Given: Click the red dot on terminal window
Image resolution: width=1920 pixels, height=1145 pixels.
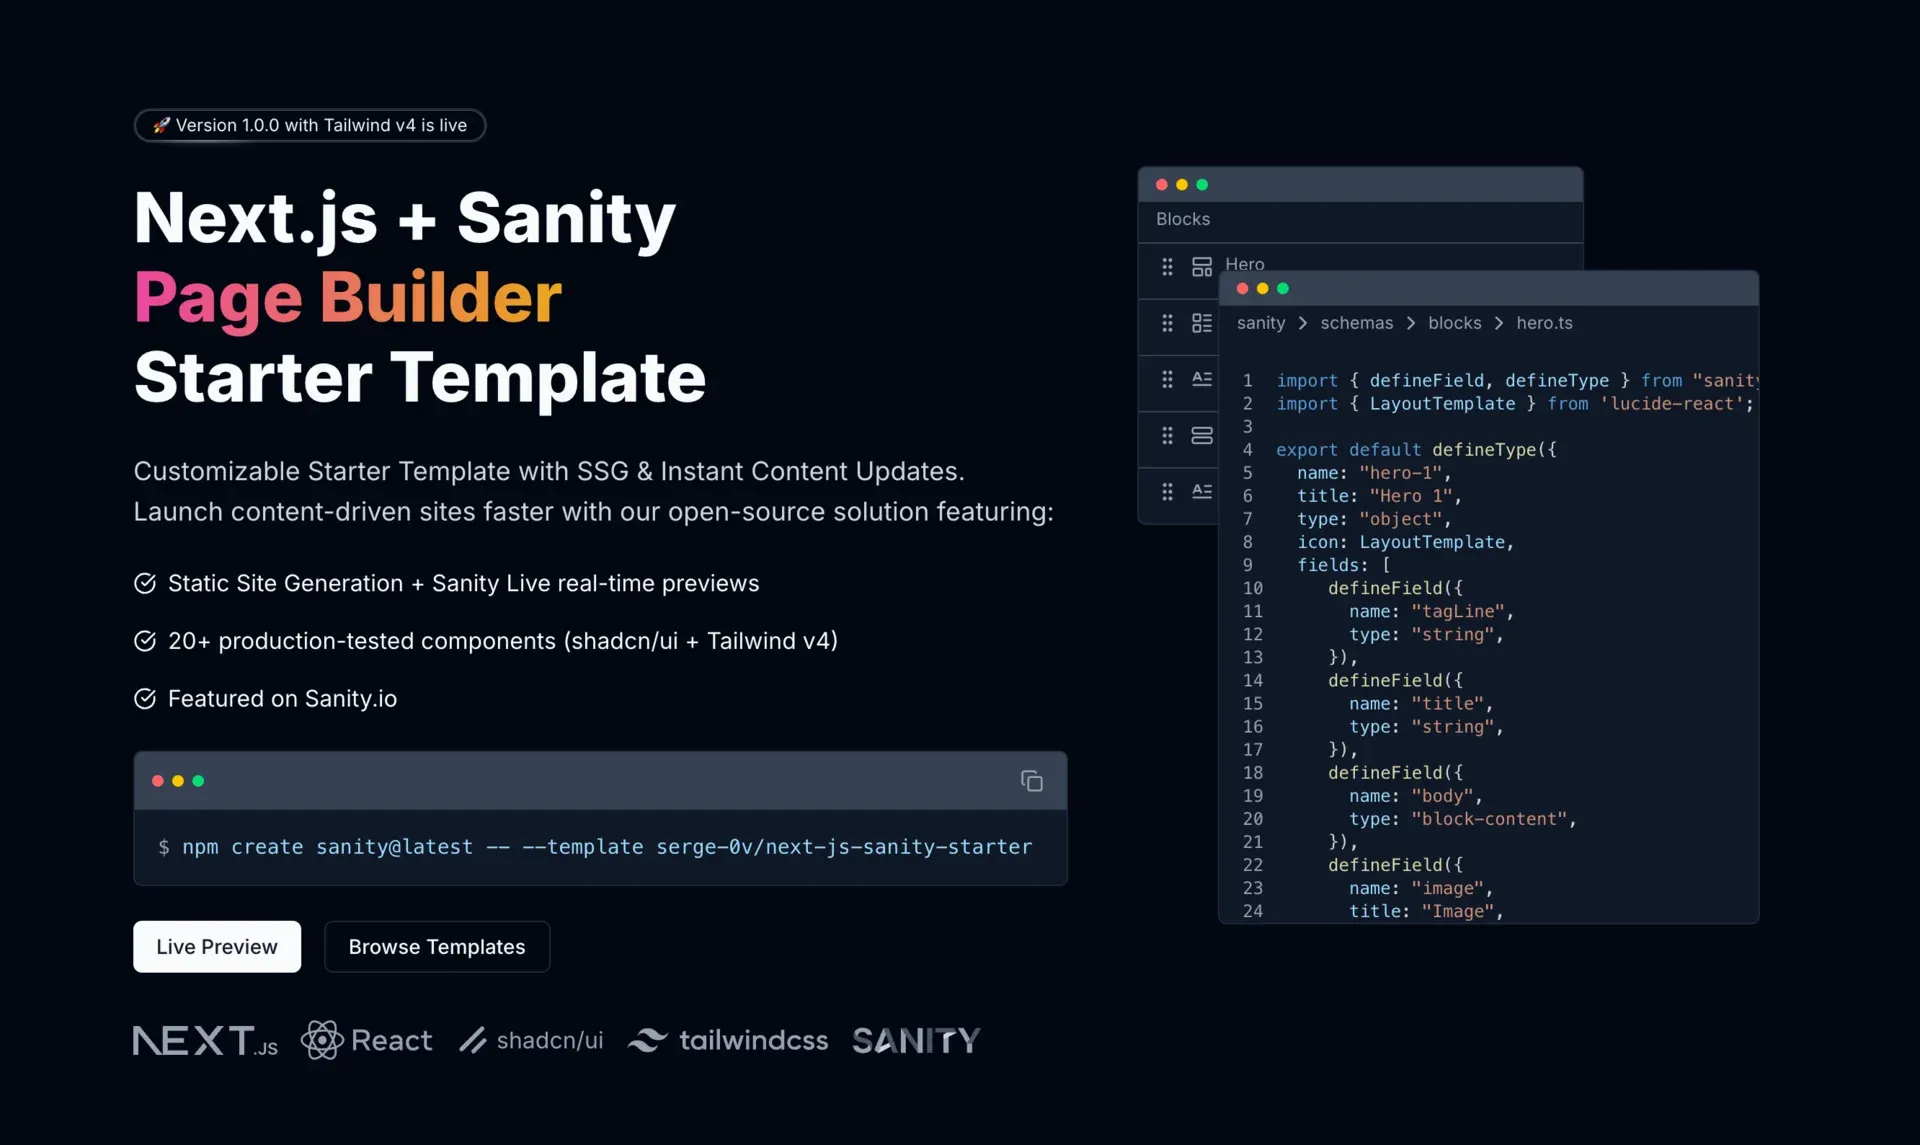Looking at the screenshot, I should click(x=157, y=781).
